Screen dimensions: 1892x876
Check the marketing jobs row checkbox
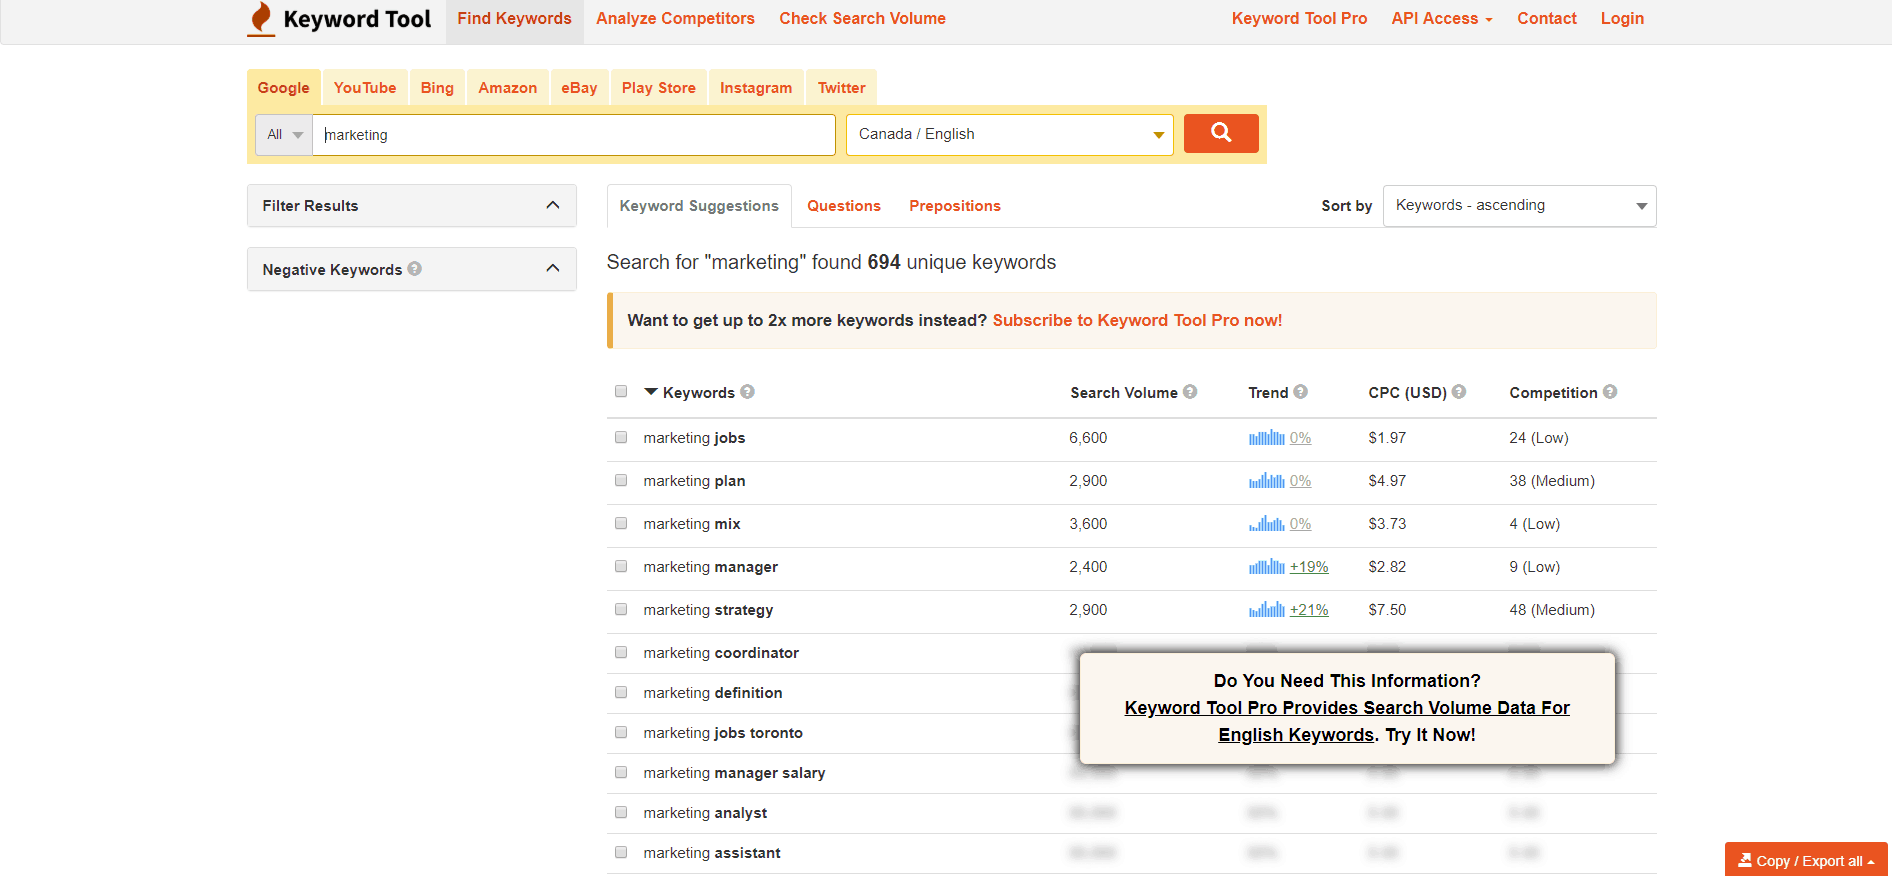[x=621, y=437]
